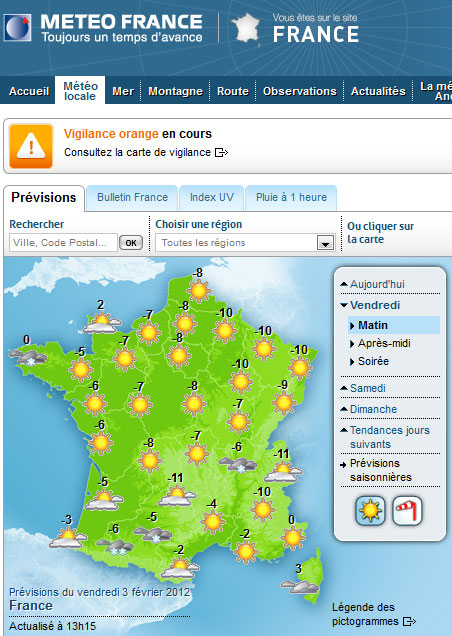Open the Mer navigation item
Image resolution: width=452 pixels, height=636 pixels.
(123, 91)
